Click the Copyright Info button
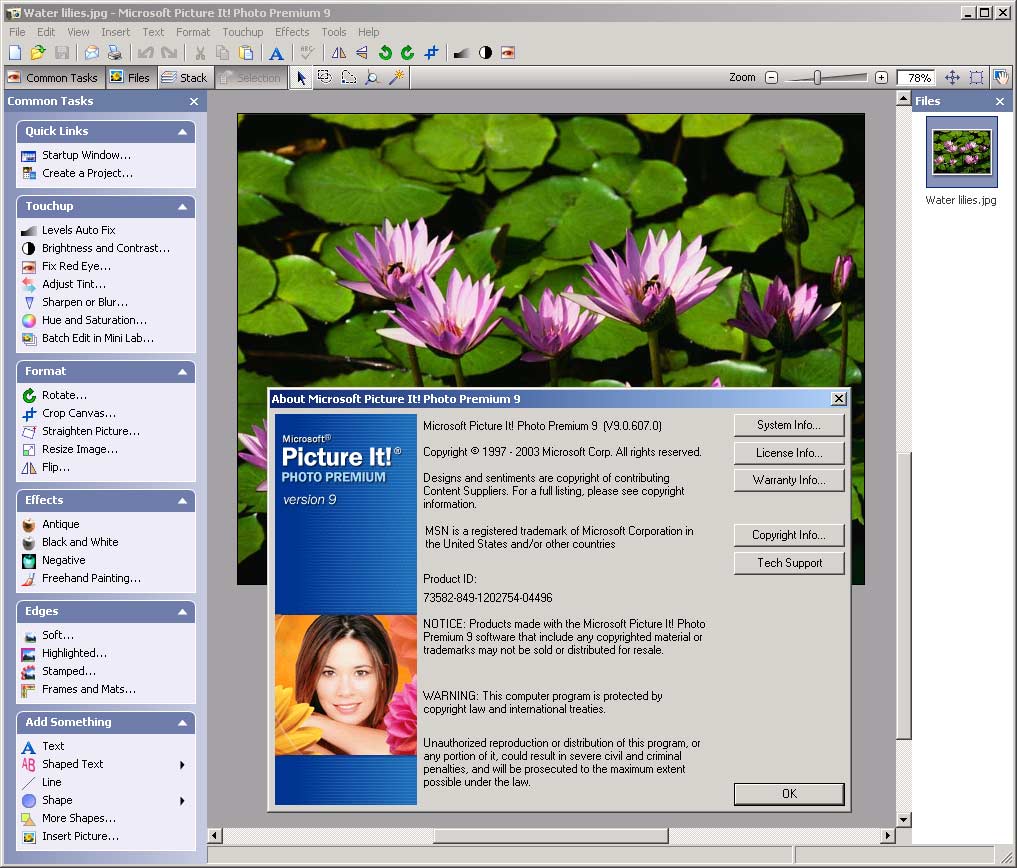 click(789, 535)
